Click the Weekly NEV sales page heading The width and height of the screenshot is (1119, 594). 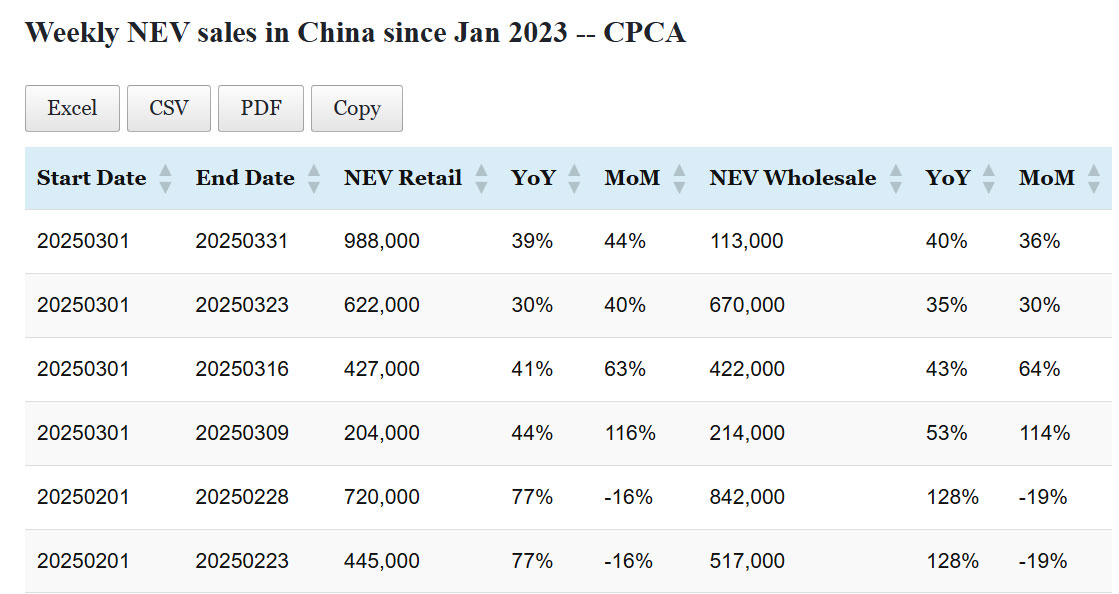[355, 32]
